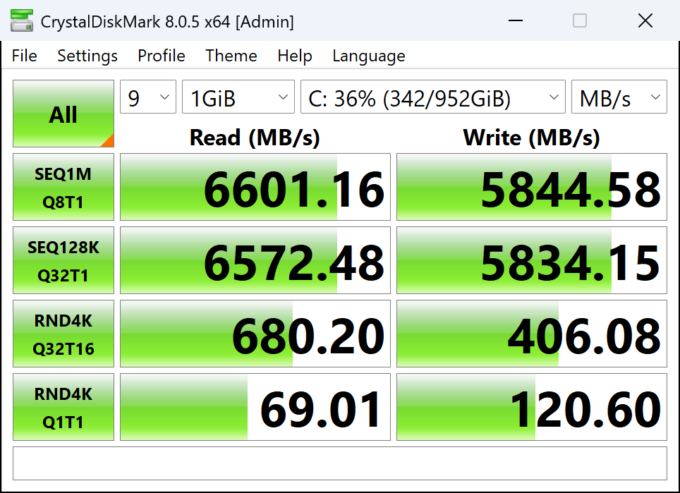Start the SEQ1M Q8T1 test
Viewport: 680px width, 493px height.
click(63, 187)
